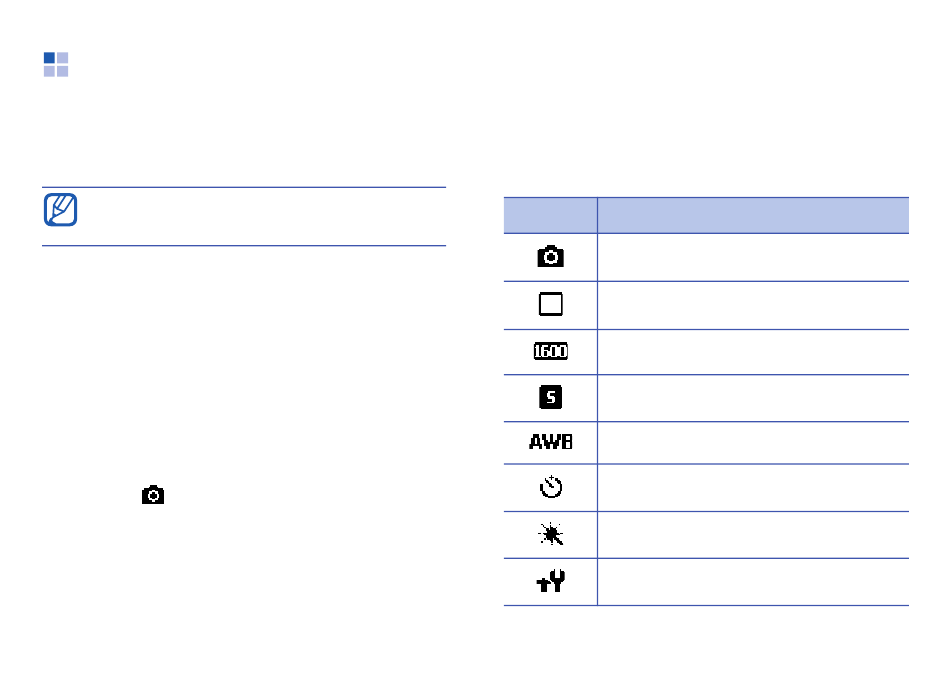Click the four blue squares section icon
Screen dimensions: 950x699
tap(56, 64)
